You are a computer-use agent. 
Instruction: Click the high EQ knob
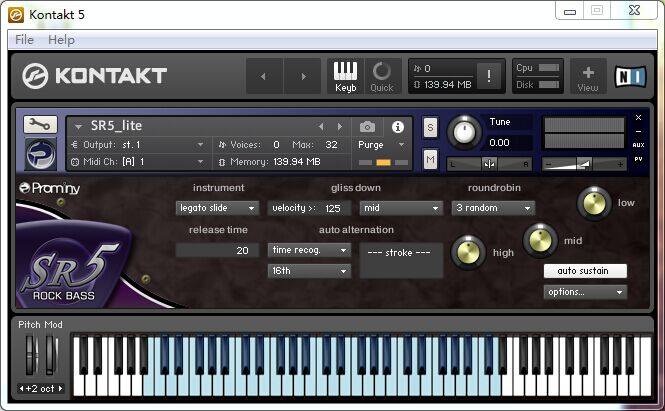(468, 252)
